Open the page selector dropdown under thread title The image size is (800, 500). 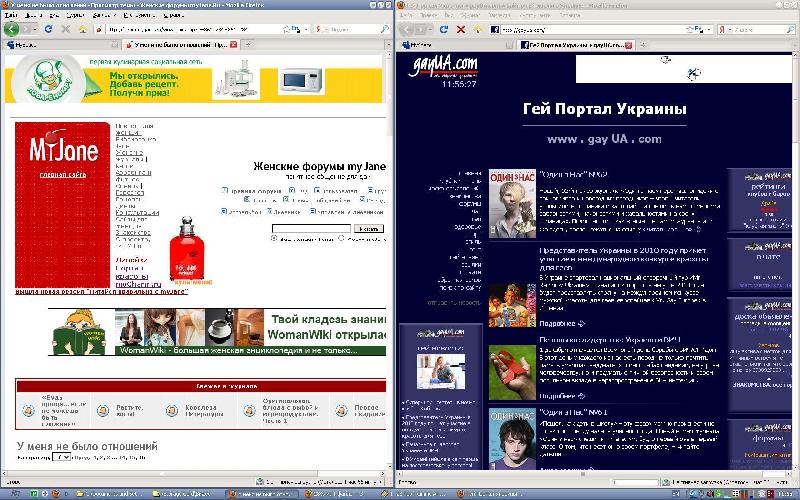pos(61,457)
